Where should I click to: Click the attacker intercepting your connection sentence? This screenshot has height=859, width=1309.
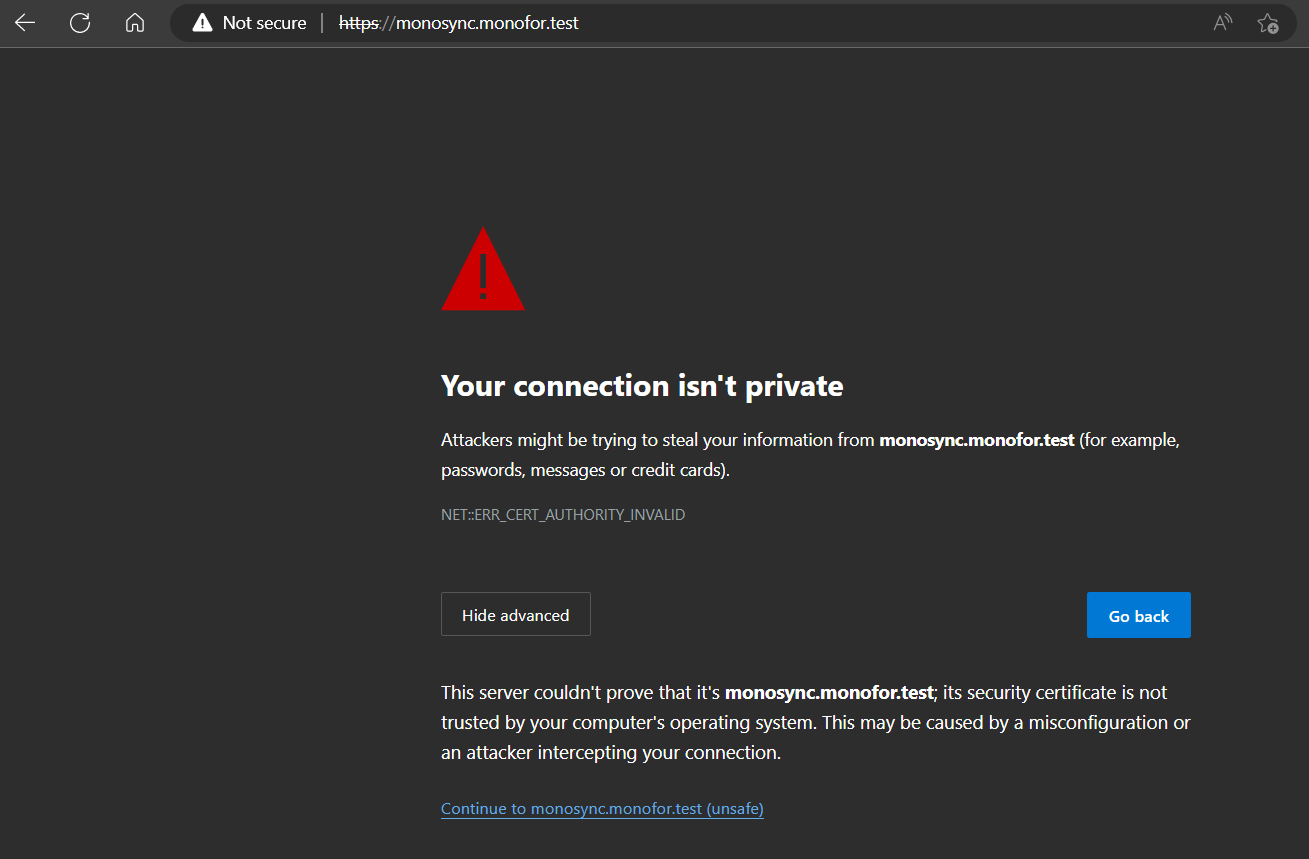tap(610, 753)
